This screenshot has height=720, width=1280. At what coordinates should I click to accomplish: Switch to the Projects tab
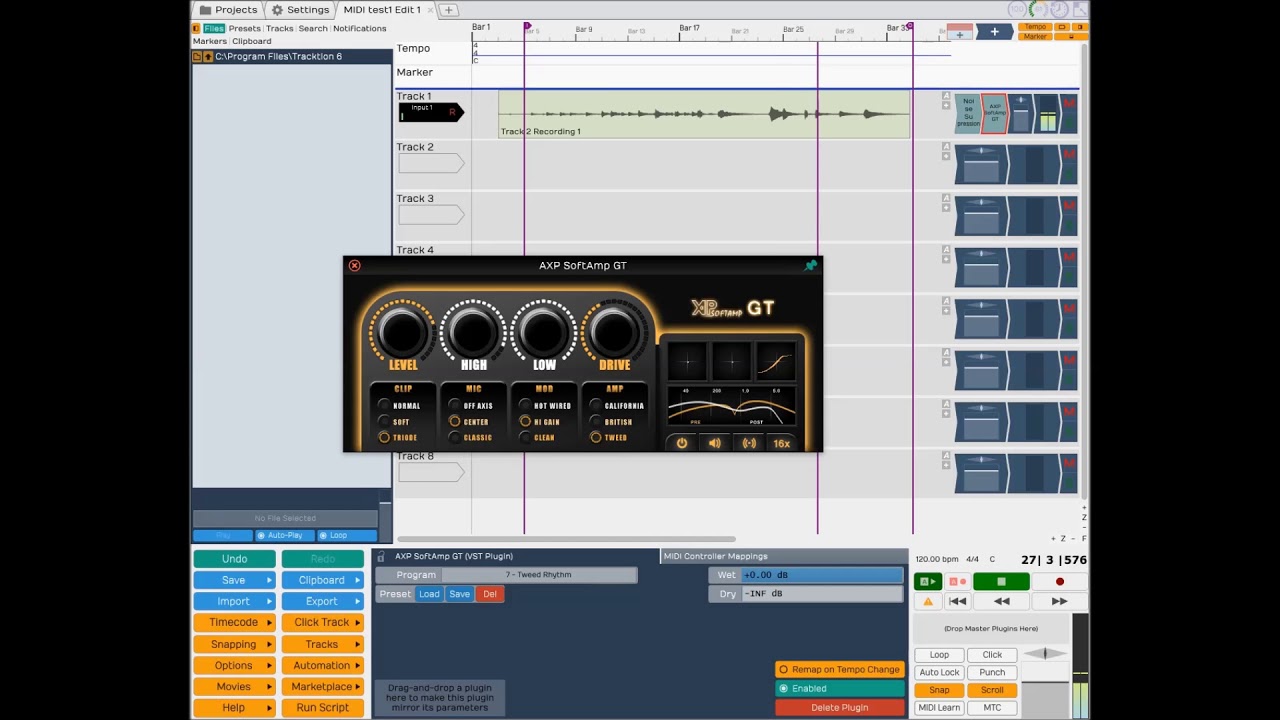228,9
